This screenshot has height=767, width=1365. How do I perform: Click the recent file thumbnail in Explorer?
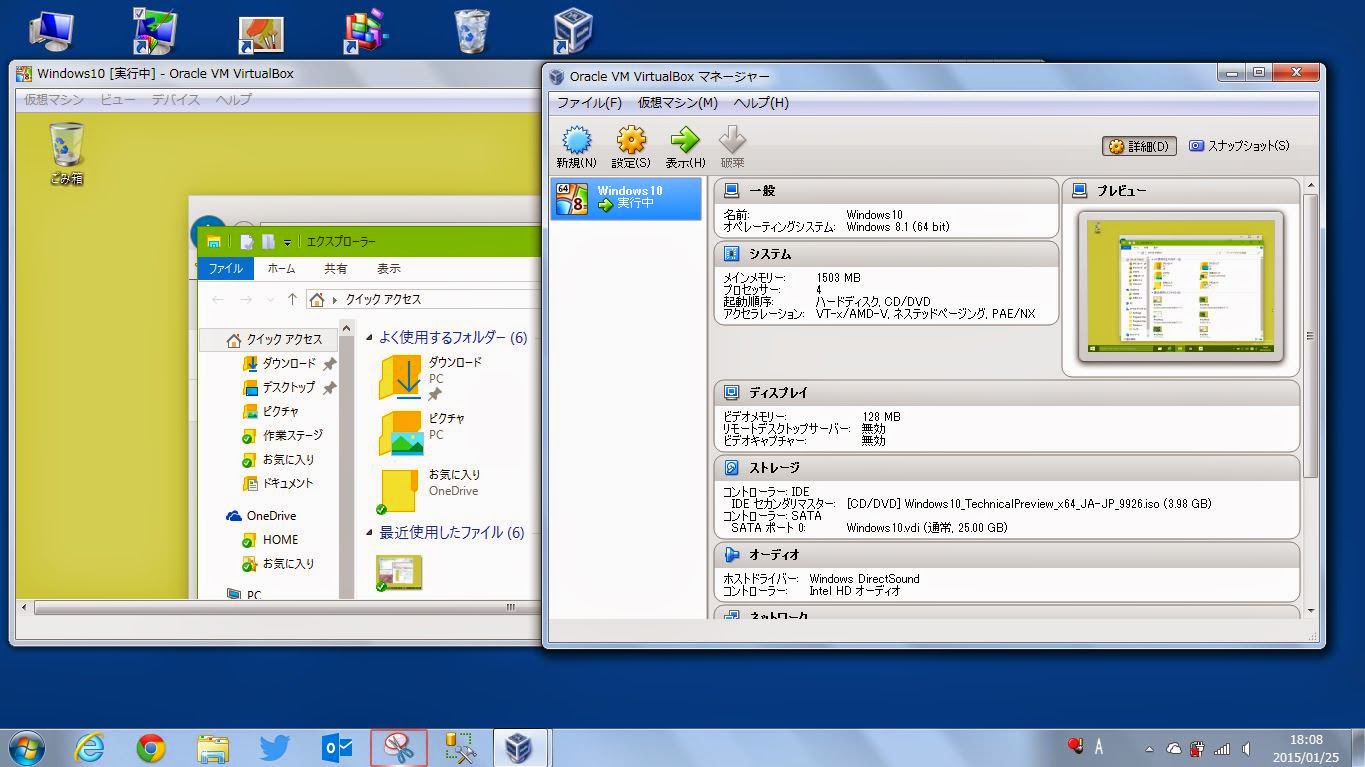click(398, 572)
